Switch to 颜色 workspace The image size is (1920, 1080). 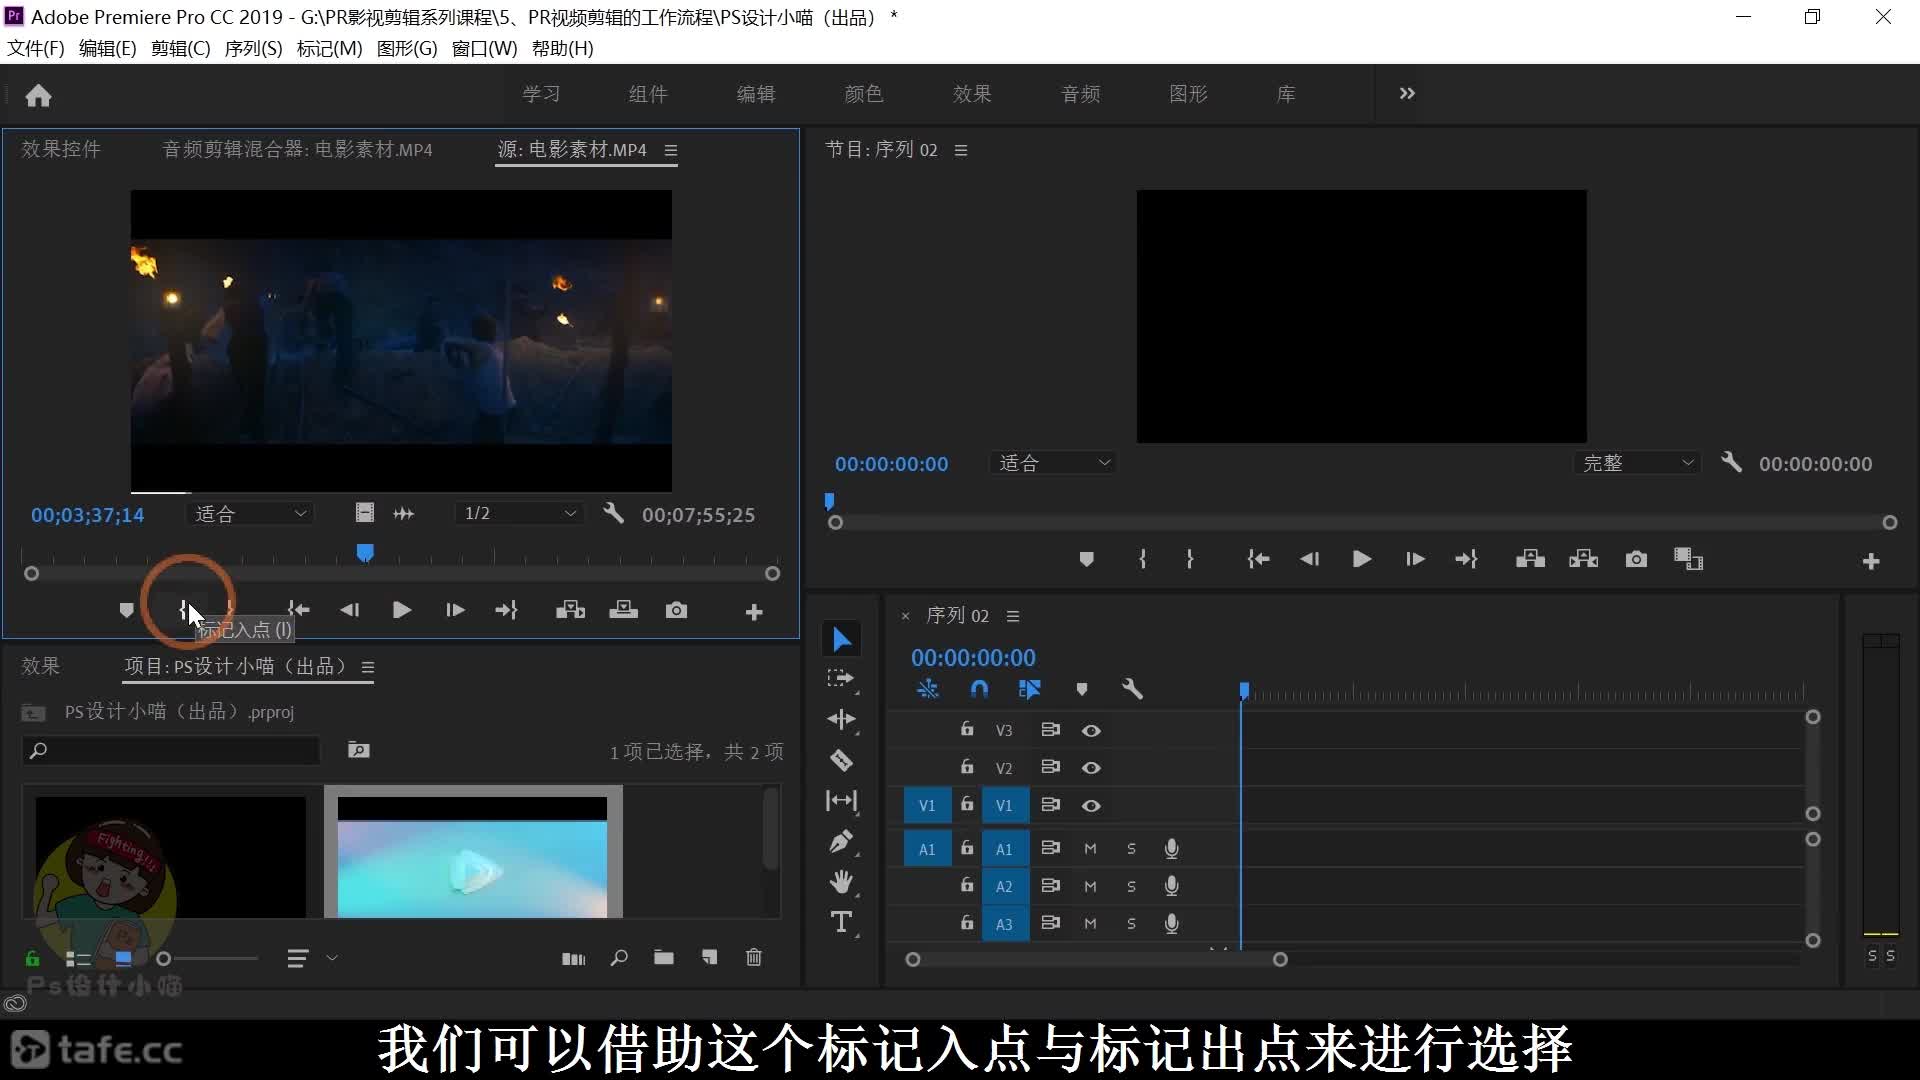(864, 94)
